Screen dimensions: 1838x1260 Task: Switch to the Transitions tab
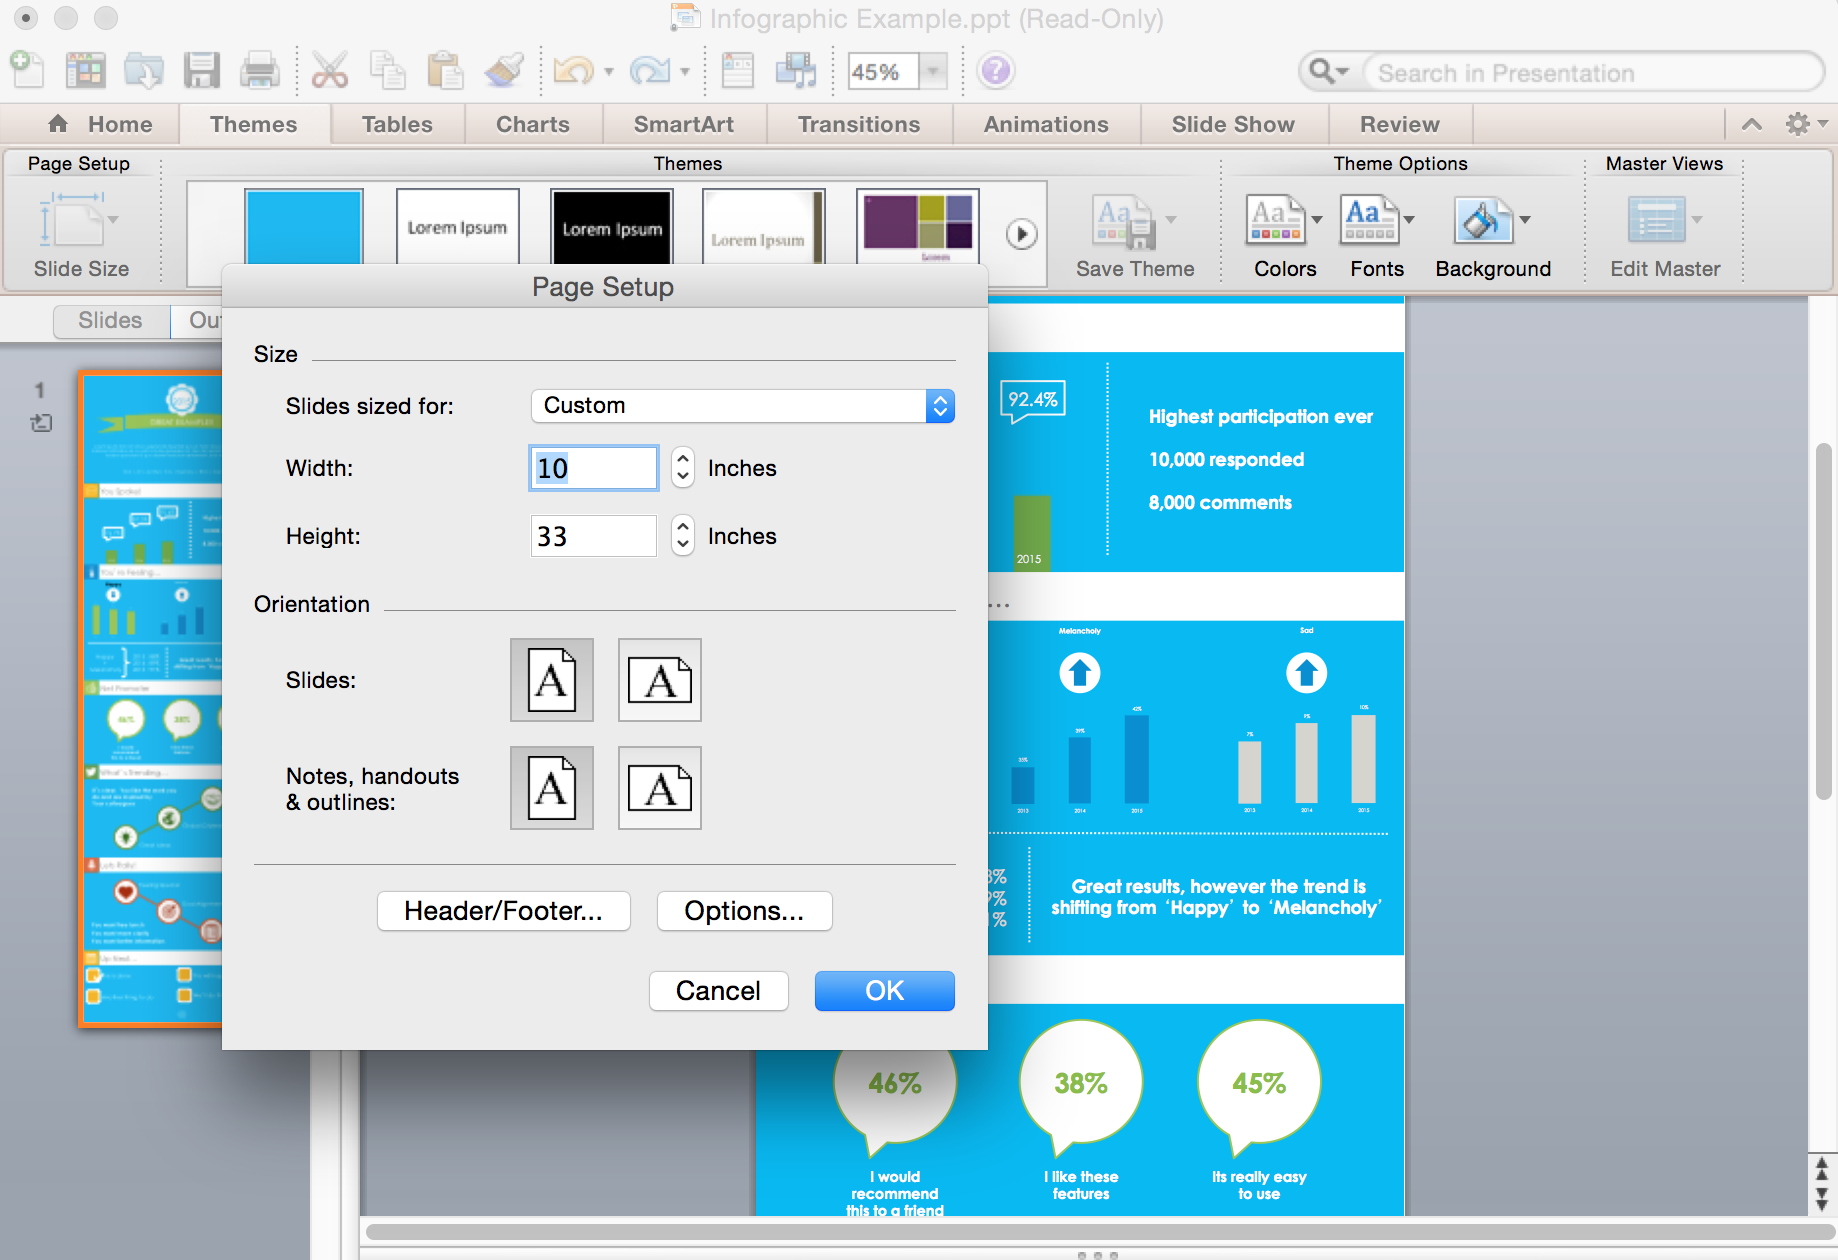tap(859, 124)
